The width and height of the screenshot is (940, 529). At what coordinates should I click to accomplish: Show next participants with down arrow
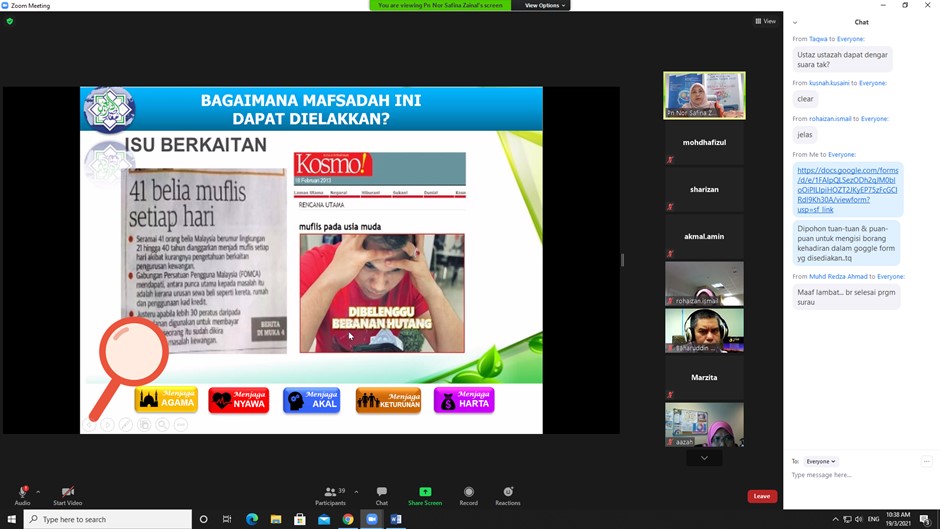coord(704,458)
